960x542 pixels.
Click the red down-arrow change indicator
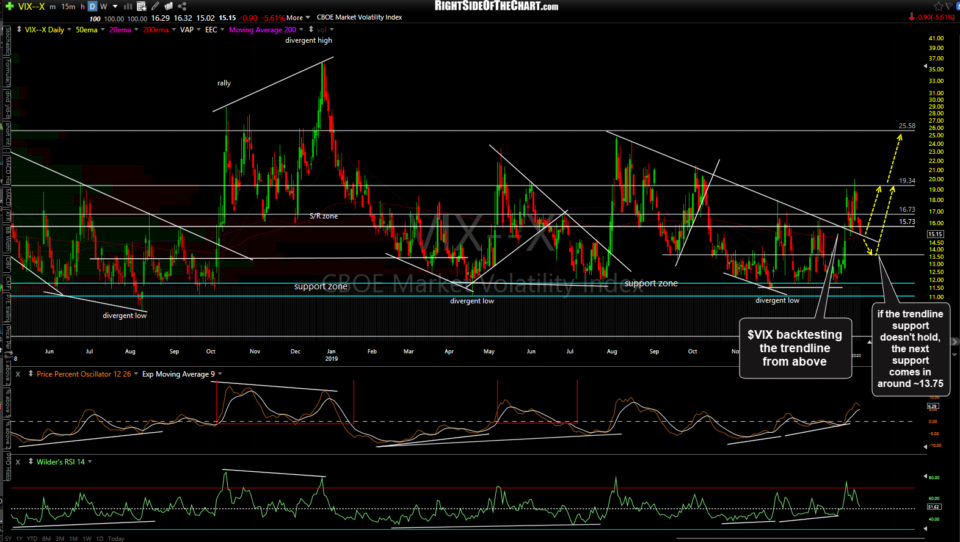pyautogui.click(x=912, y=17)
